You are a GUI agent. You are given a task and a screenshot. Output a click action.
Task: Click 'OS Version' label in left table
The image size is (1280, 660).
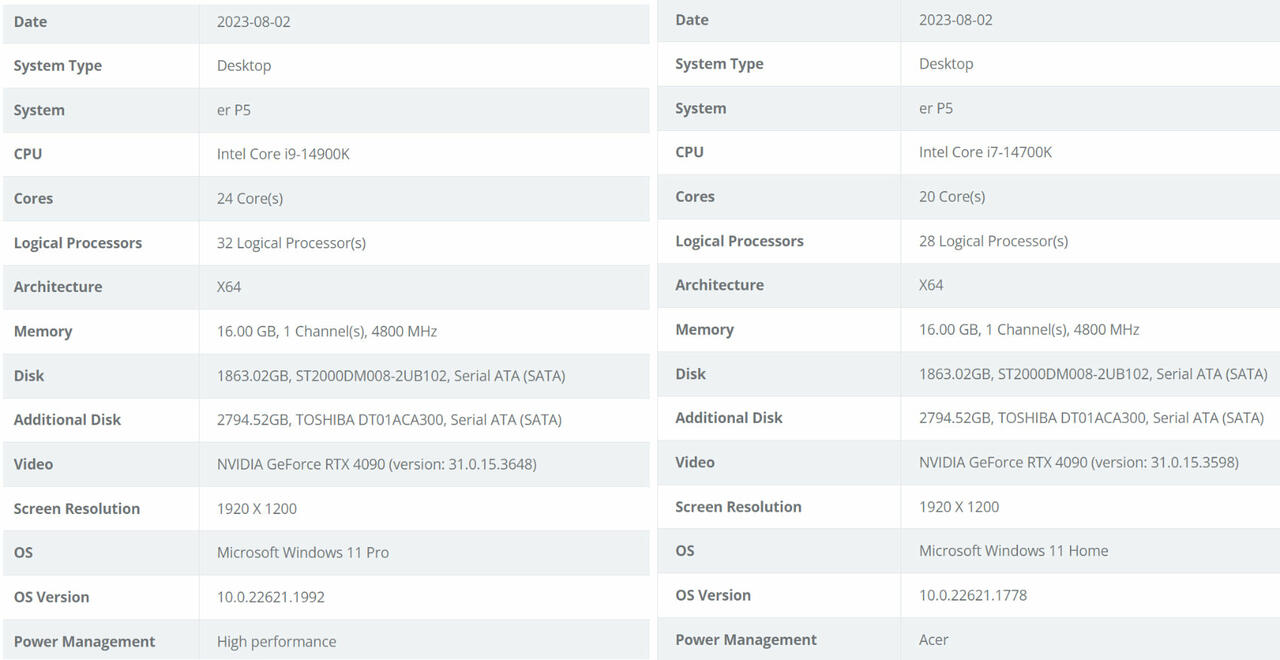tap(51, 597)
